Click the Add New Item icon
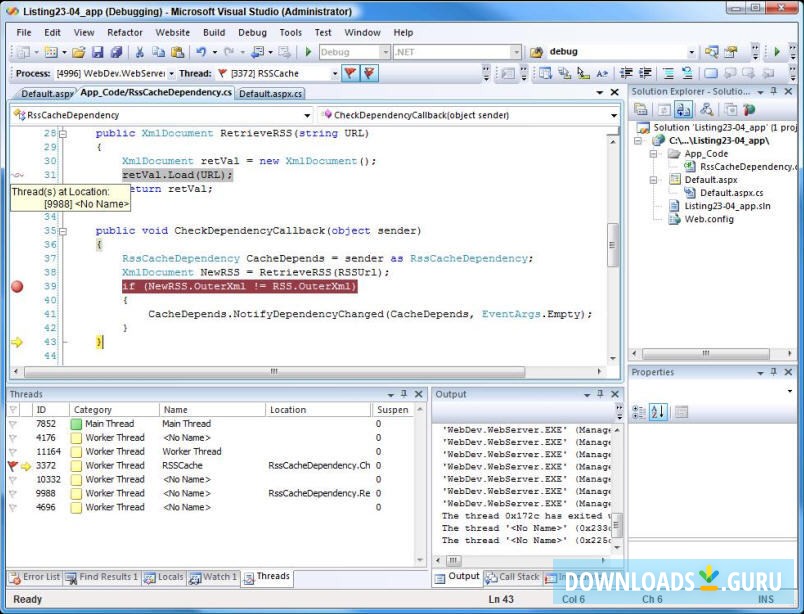 pyautogui.click(x=51, y=52)
